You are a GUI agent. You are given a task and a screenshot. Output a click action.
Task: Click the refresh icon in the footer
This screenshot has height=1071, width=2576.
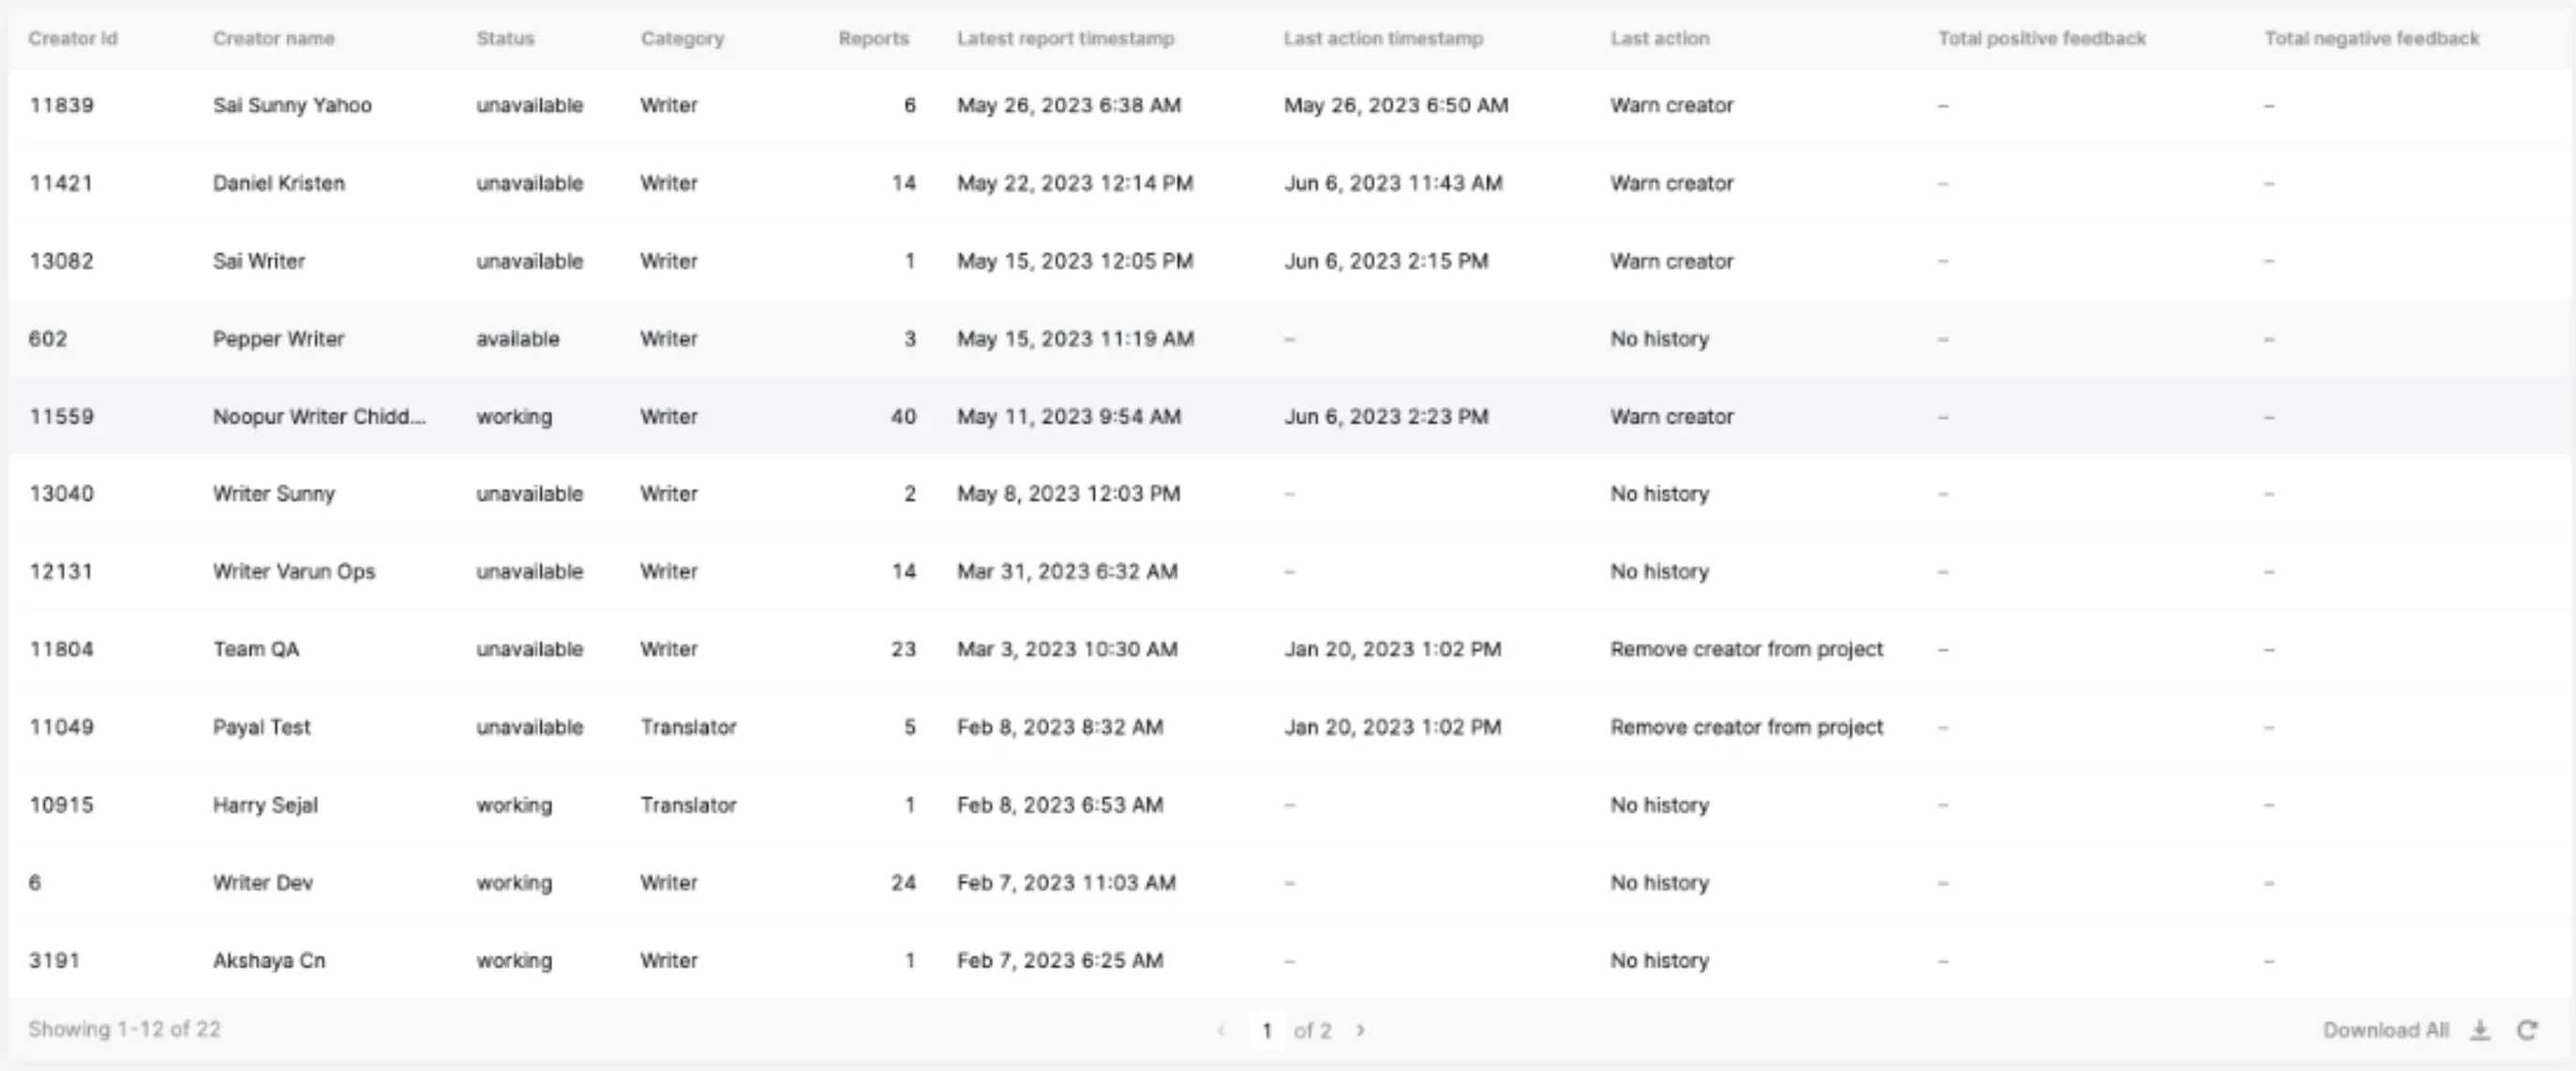tap(2527, 1030)
